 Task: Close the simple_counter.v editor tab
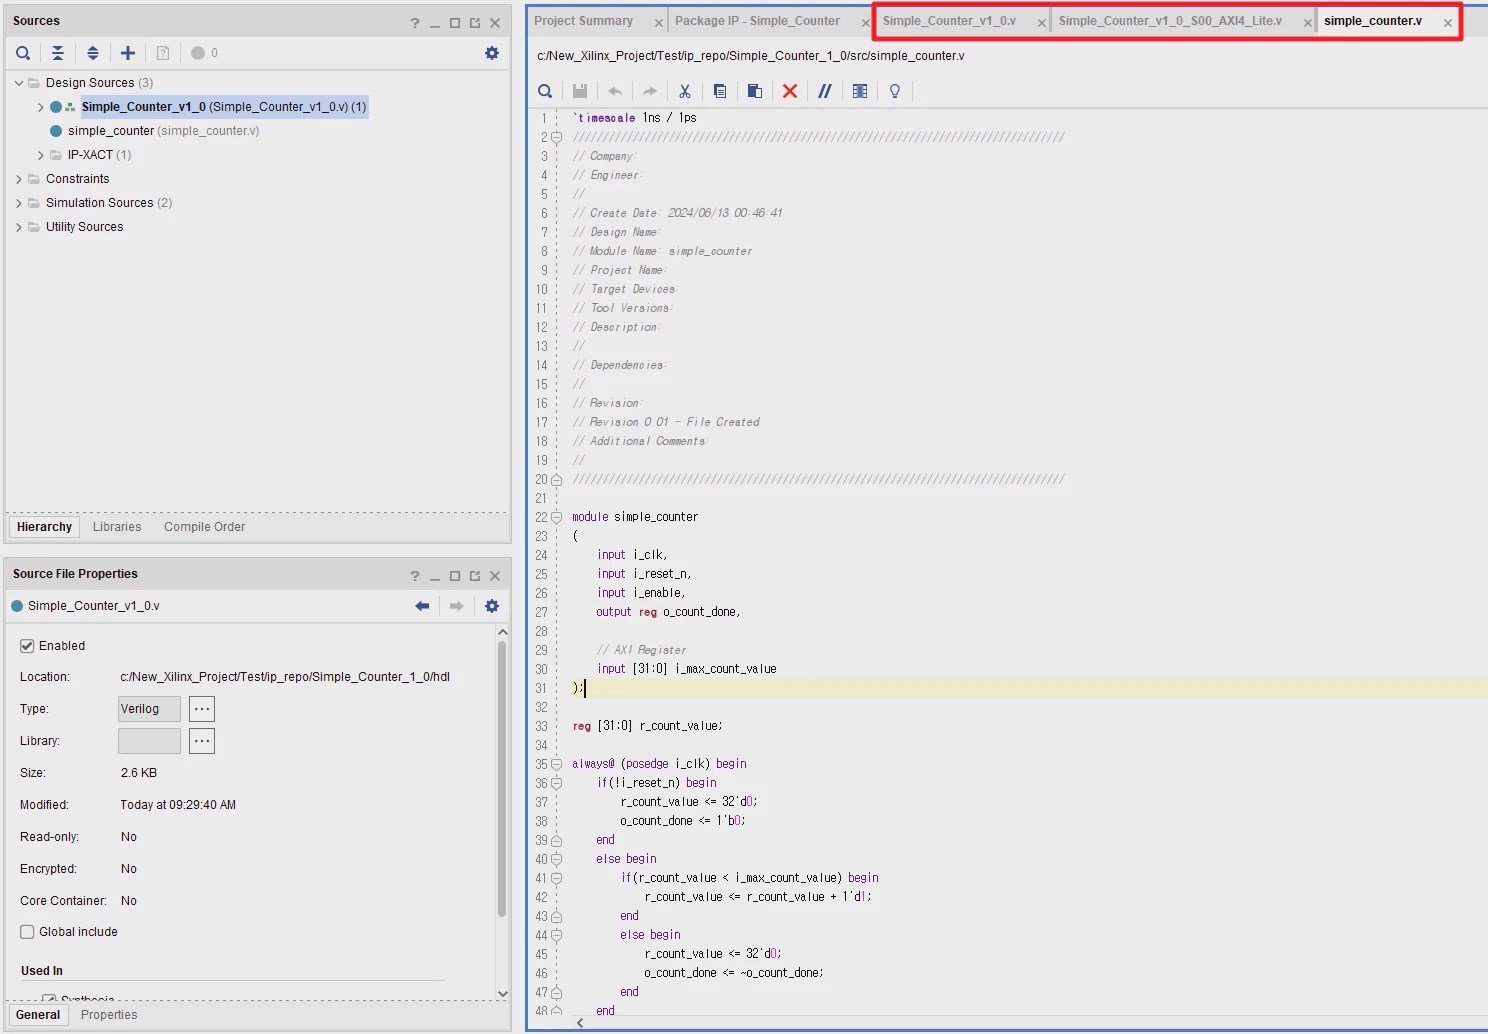1447,22
